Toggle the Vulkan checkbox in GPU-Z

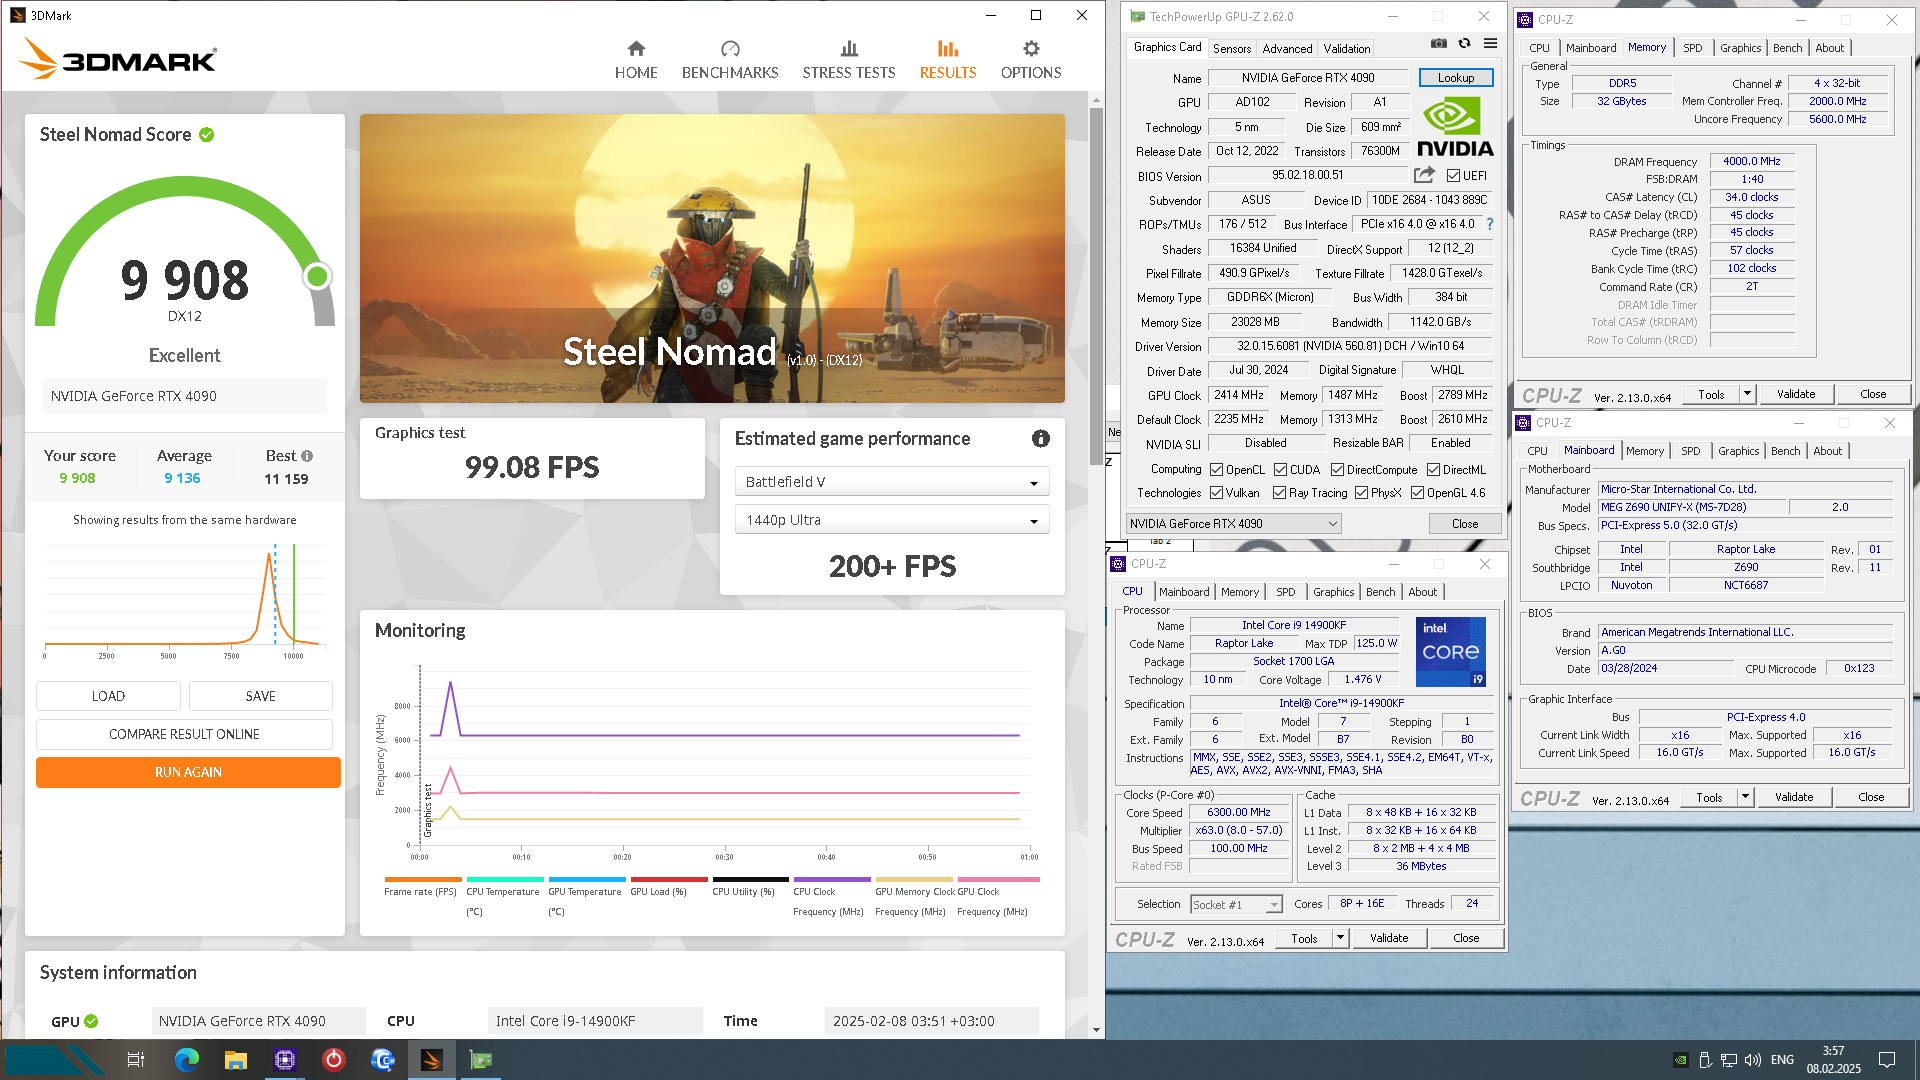pos(1216,493)
